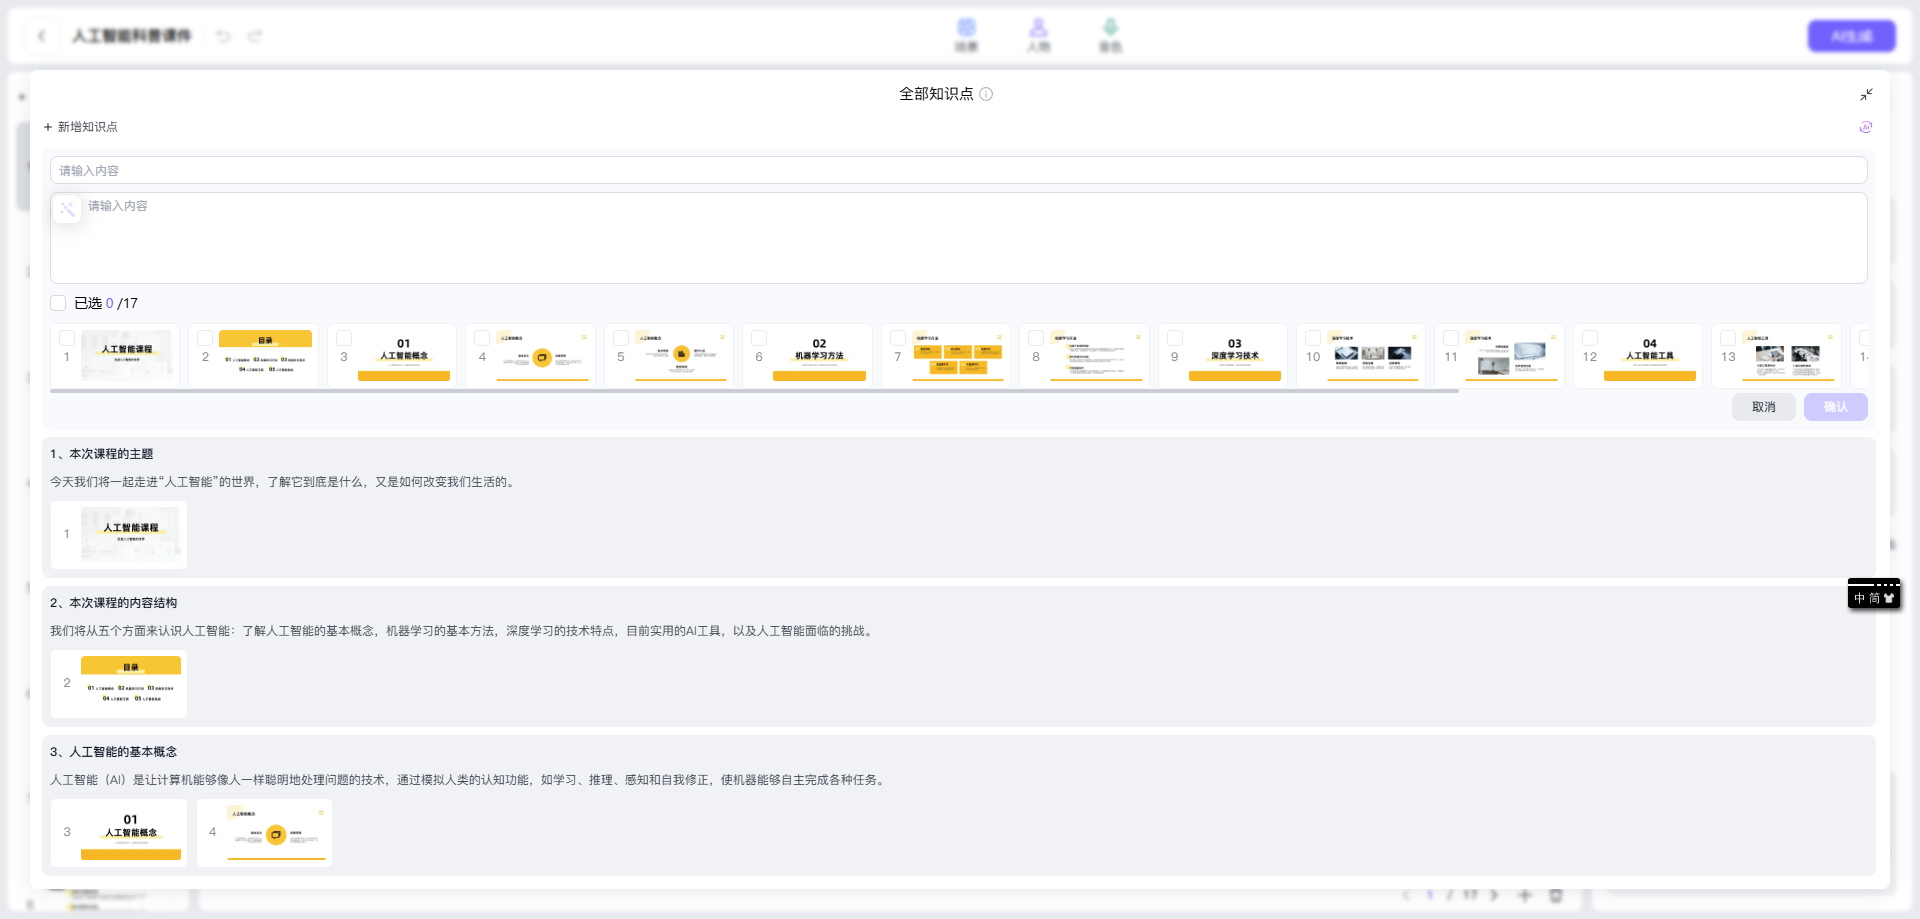Image resolution: width=1920 pixels, height=919 pixels.
Task: Select slide 6 机器学习方法 thumbnail
Action: tap(819, 358)
